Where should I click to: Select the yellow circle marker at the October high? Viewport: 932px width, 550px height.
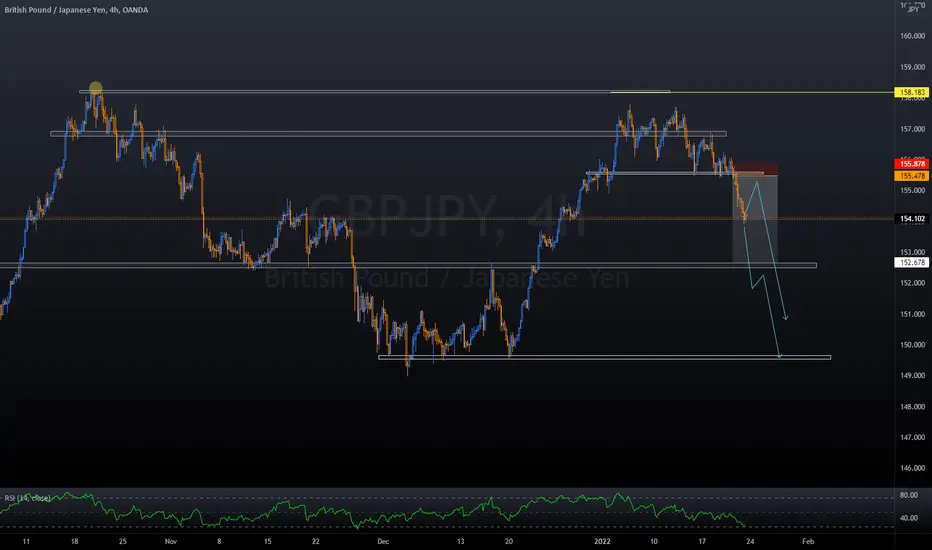96,89
